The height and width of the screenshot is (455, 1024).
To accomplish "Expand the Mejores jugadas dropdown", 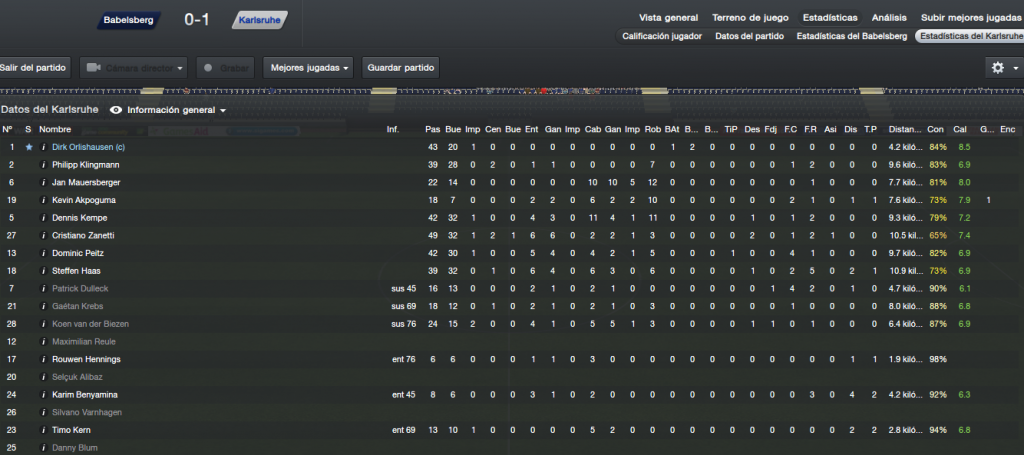I will (x=310, y=68).
